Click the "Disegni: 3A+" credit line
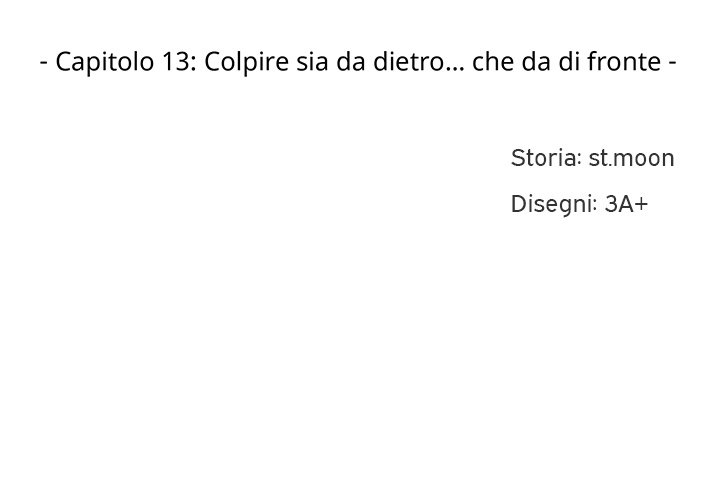 coord(579,205)
